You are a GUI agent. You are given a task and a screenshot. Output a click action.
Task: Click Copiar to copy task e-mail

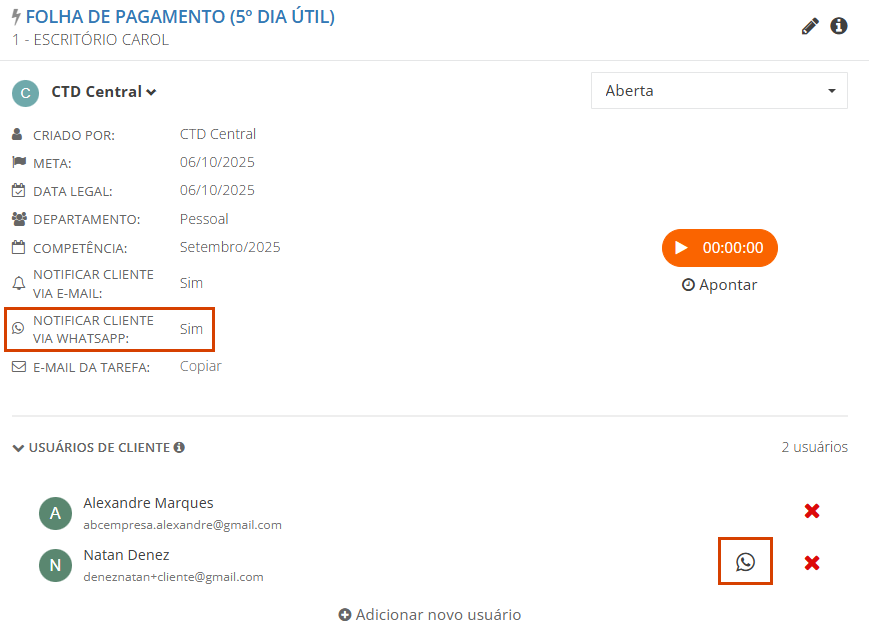[x=200, y=366]
